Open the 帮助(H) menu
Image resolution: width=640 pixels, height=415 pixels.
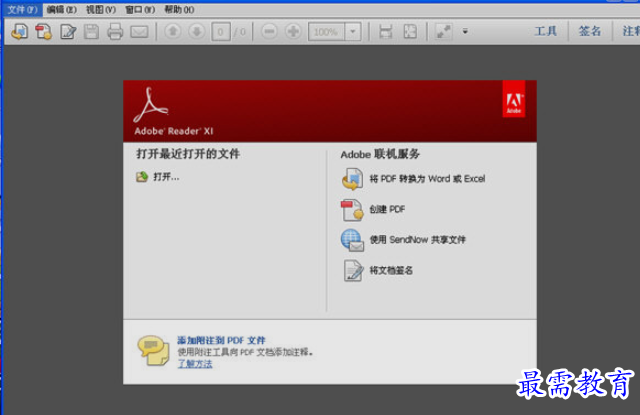pos(179,9)
